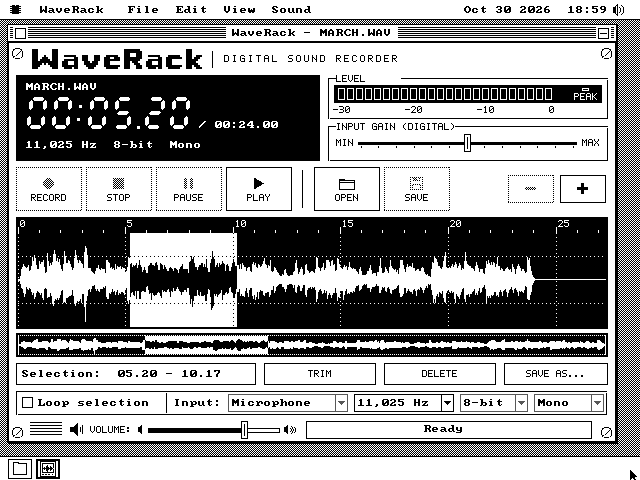Click the PEAK indicator in the level meter
This screenshot has width=640, height=480.
(585, 94)
